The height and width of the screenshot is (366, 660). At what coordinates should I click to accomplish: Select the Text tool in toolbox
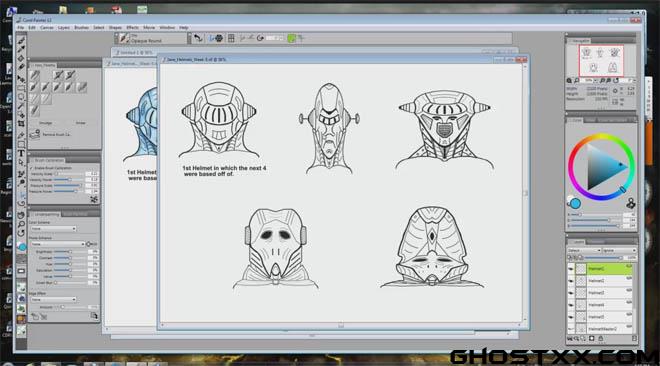coord(21,154)
